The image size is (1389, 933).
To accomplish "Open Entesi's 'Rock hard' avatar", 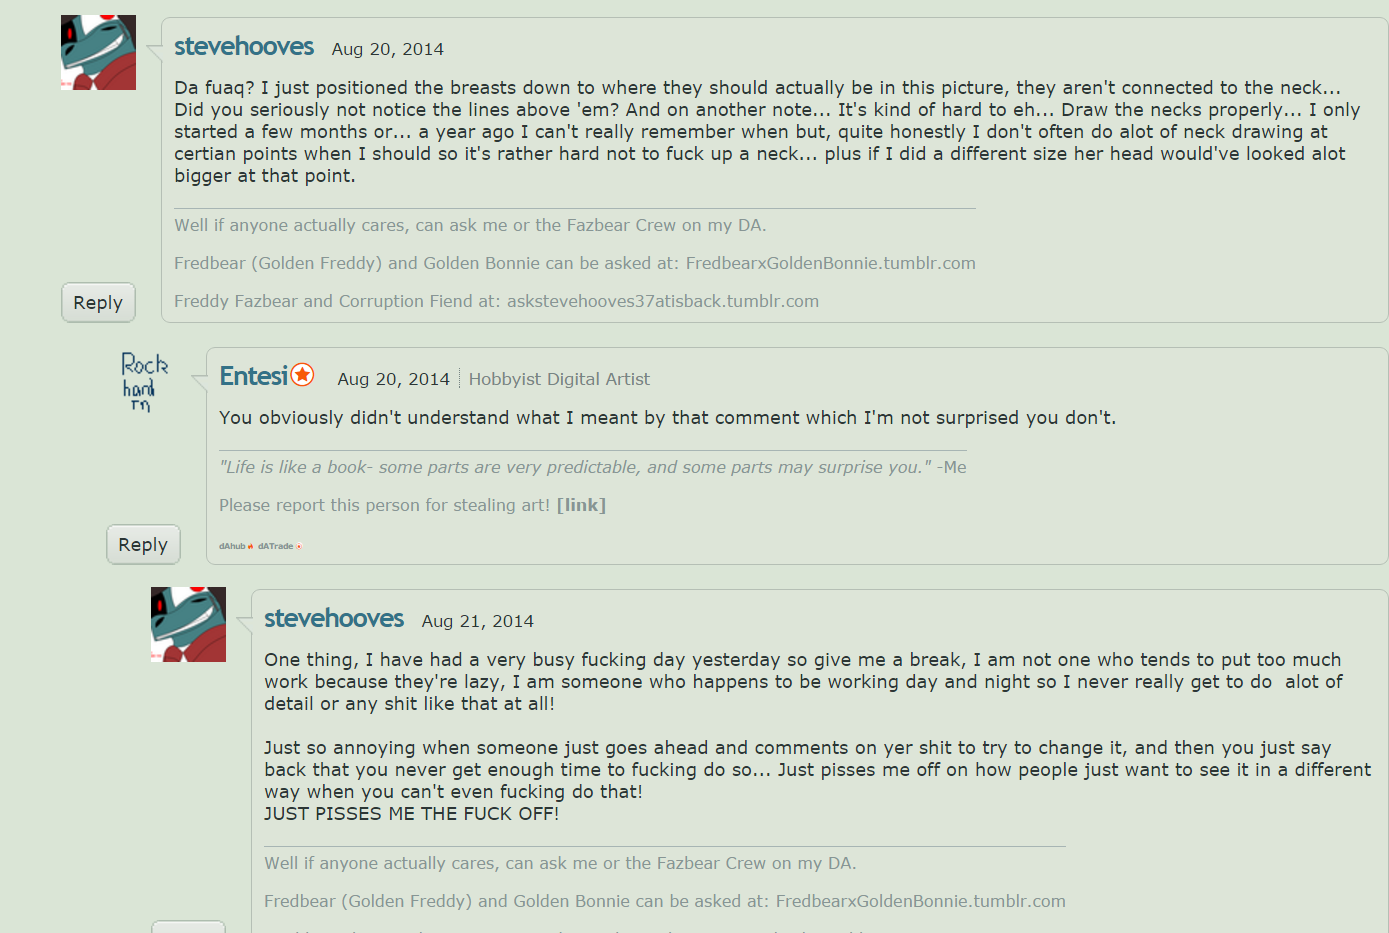I will (x=144, y=384).
